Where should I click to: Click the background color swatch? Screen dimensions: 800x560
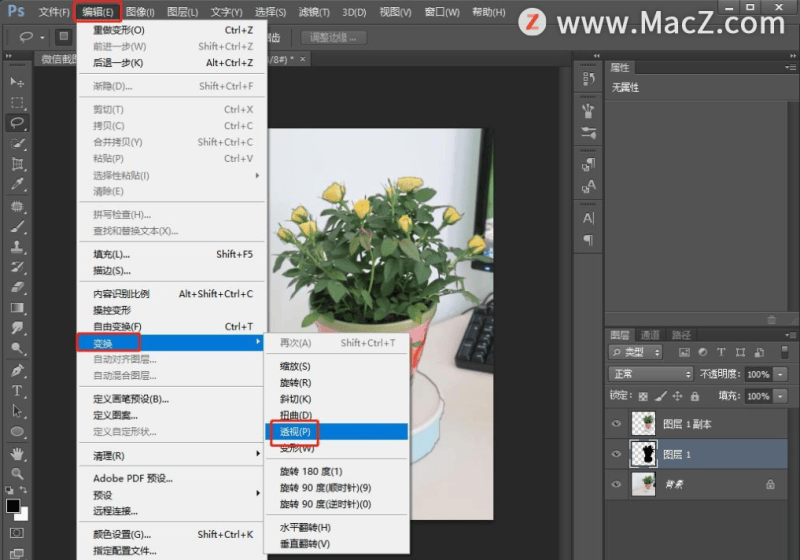[23, 516]
